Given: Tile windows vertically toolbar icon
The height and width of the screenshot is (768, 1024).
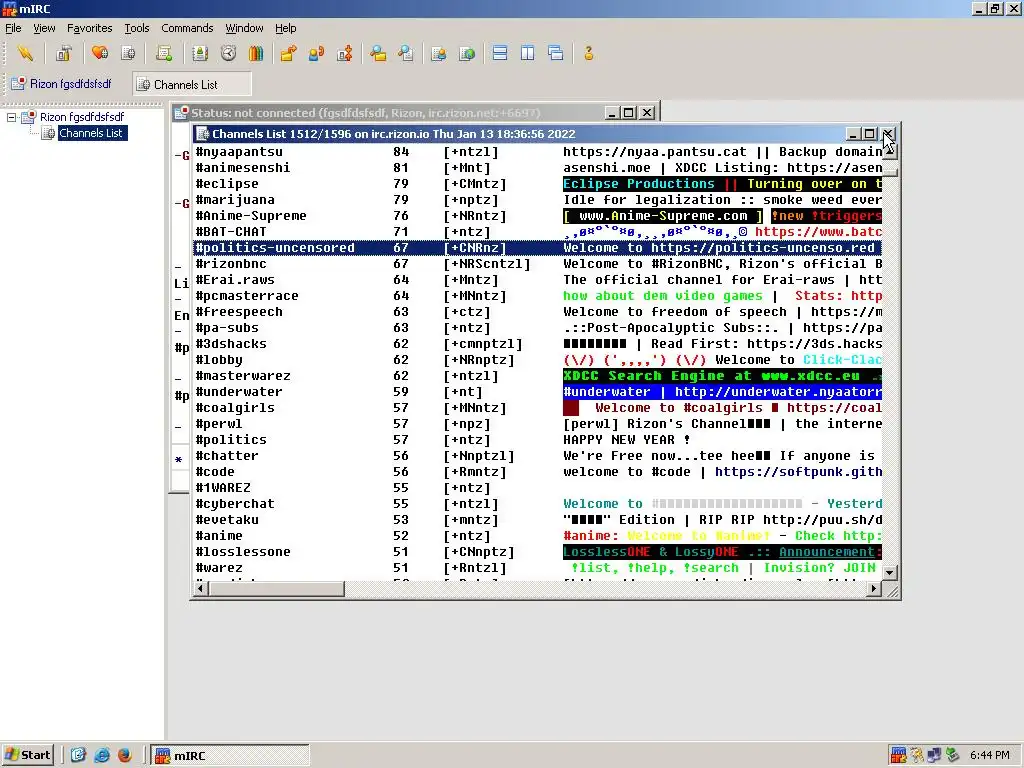Looking at the screenshot, I should click(x=528, y=54).
